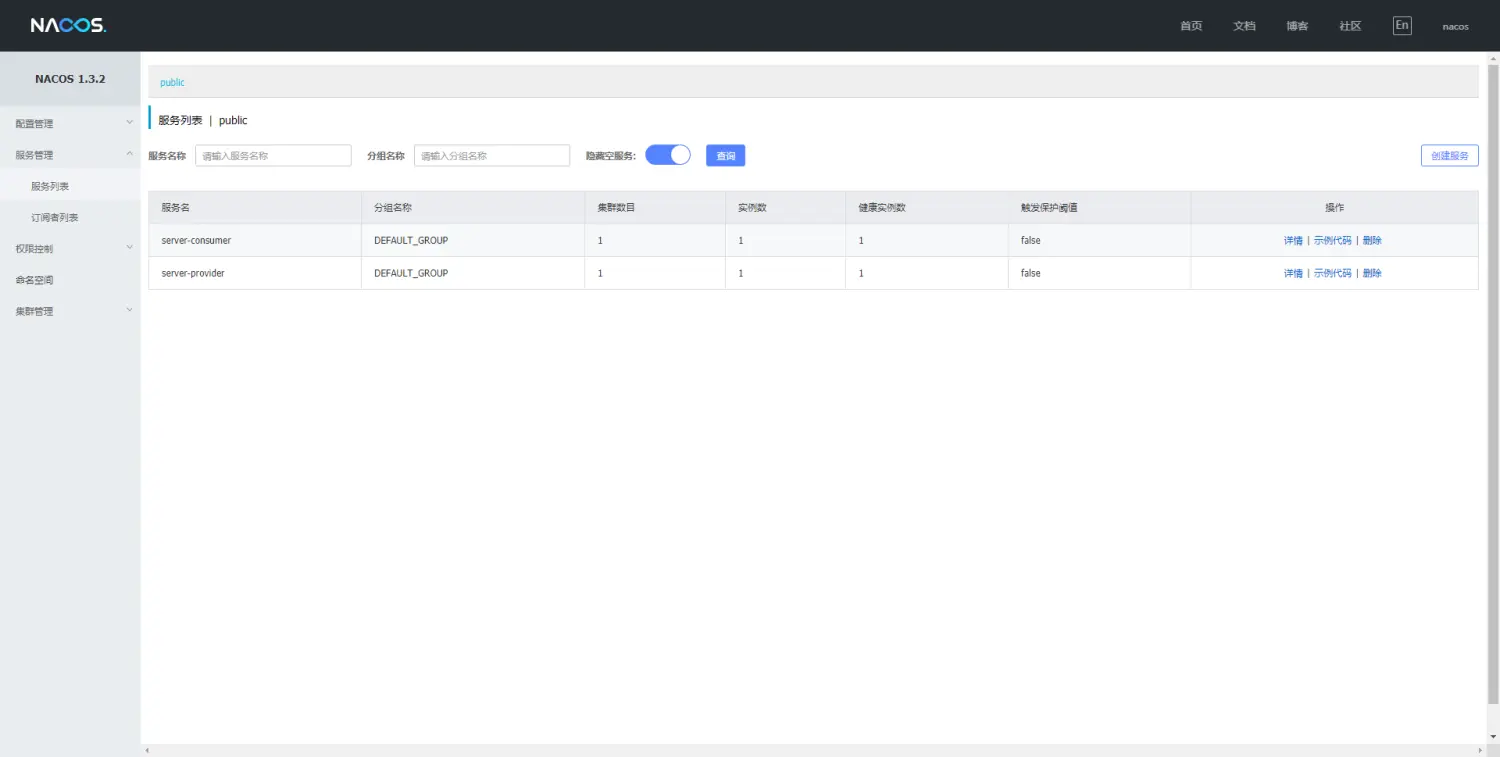Image resolution: width=1500 pixels, height=757 pixels.
Task: Click the 查询 search button
Action: coord(726,155)
